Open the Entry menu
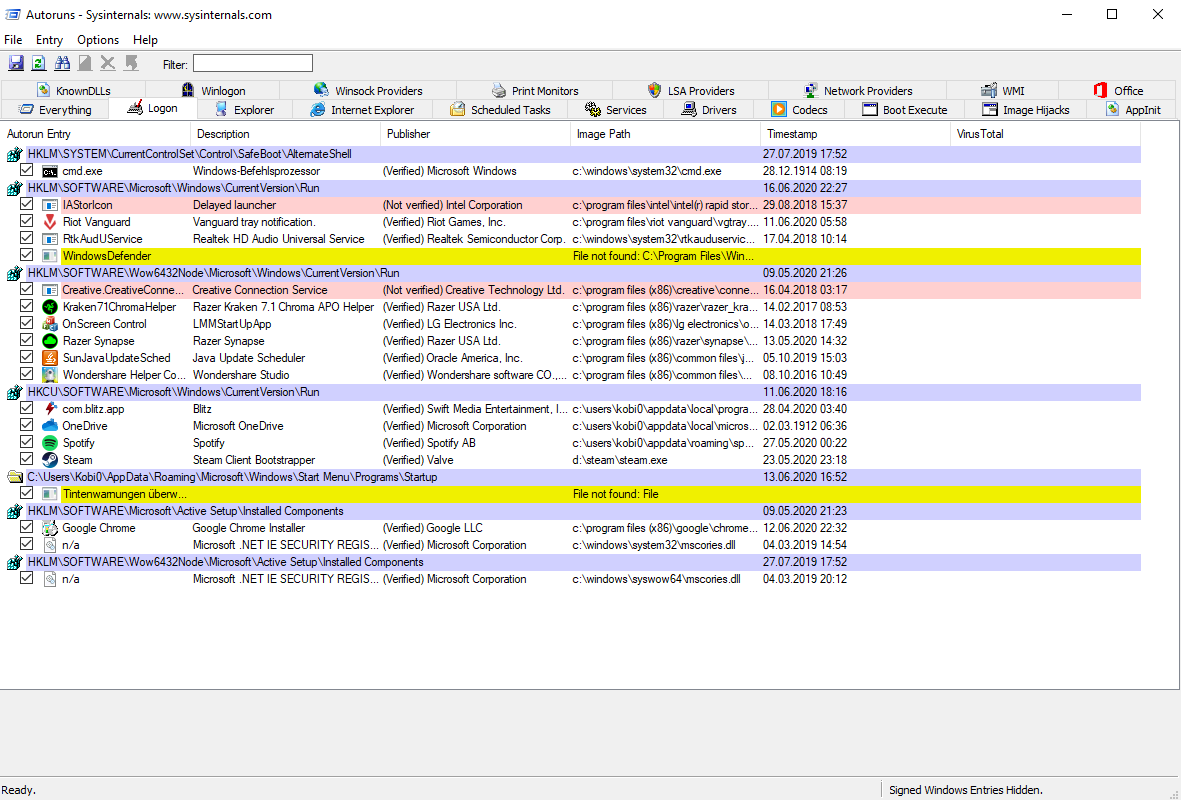The width and height of the screenshot is (1181, 800). pos(49,40)
